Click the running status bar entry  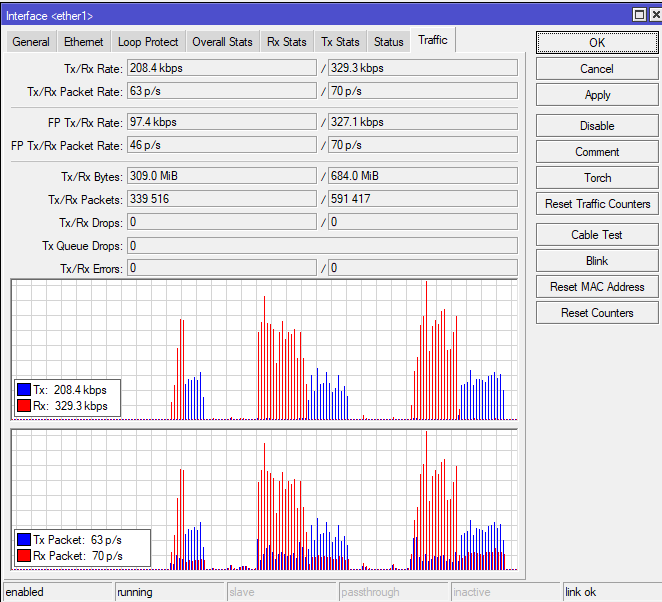tap(170, 592)
